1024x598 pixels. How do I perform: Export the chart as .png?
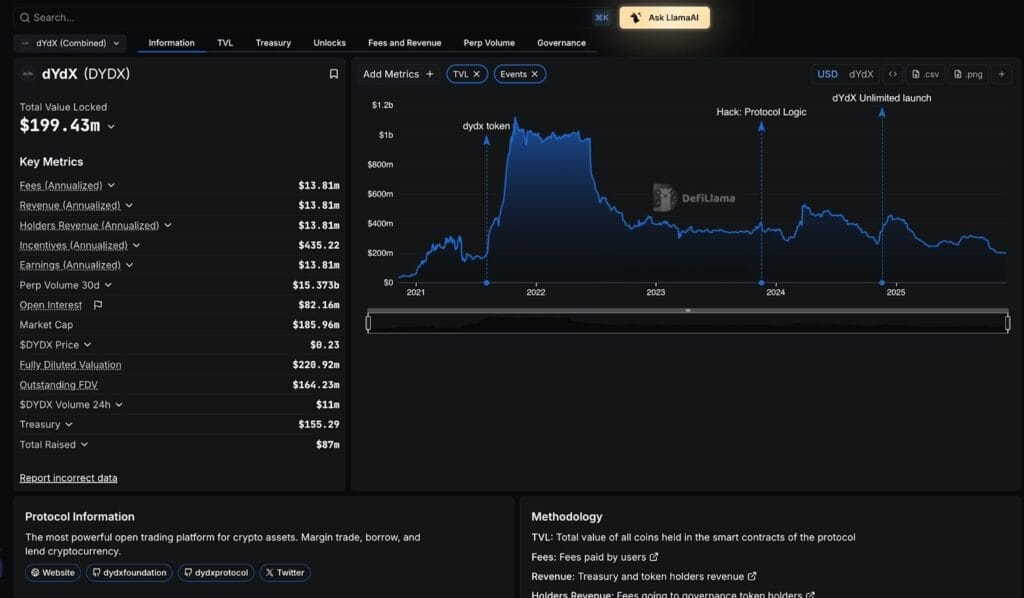coord(968,74)
